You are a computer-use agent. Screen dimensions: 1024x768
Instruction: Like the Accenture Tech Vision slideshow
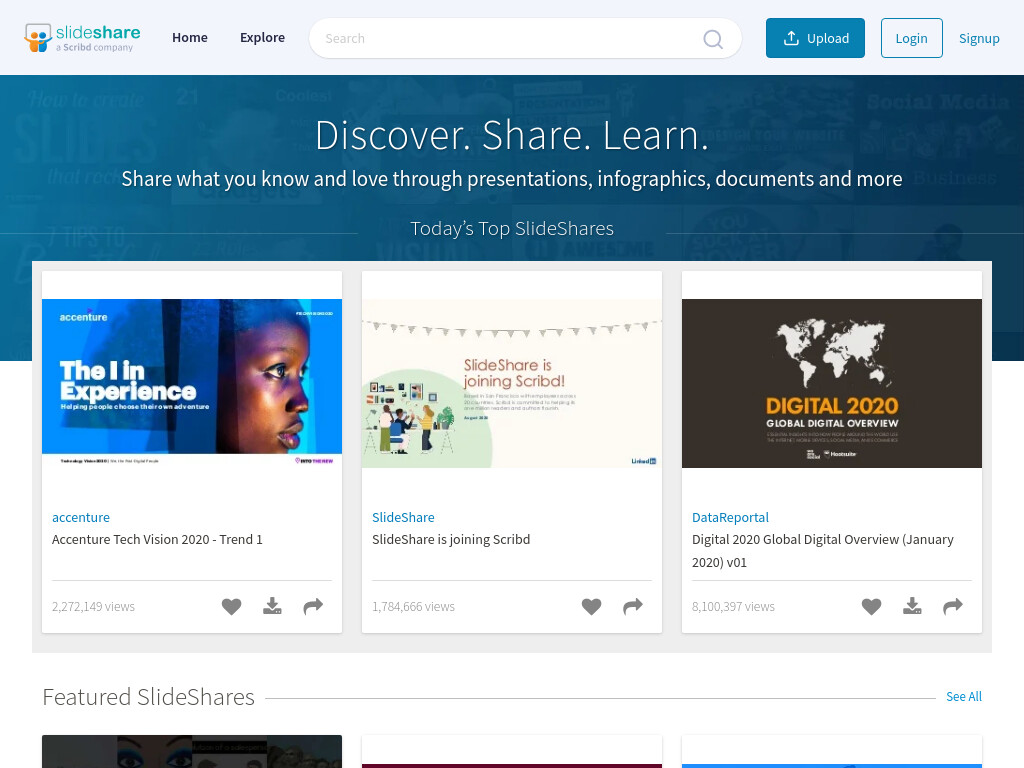coord(231,607)
